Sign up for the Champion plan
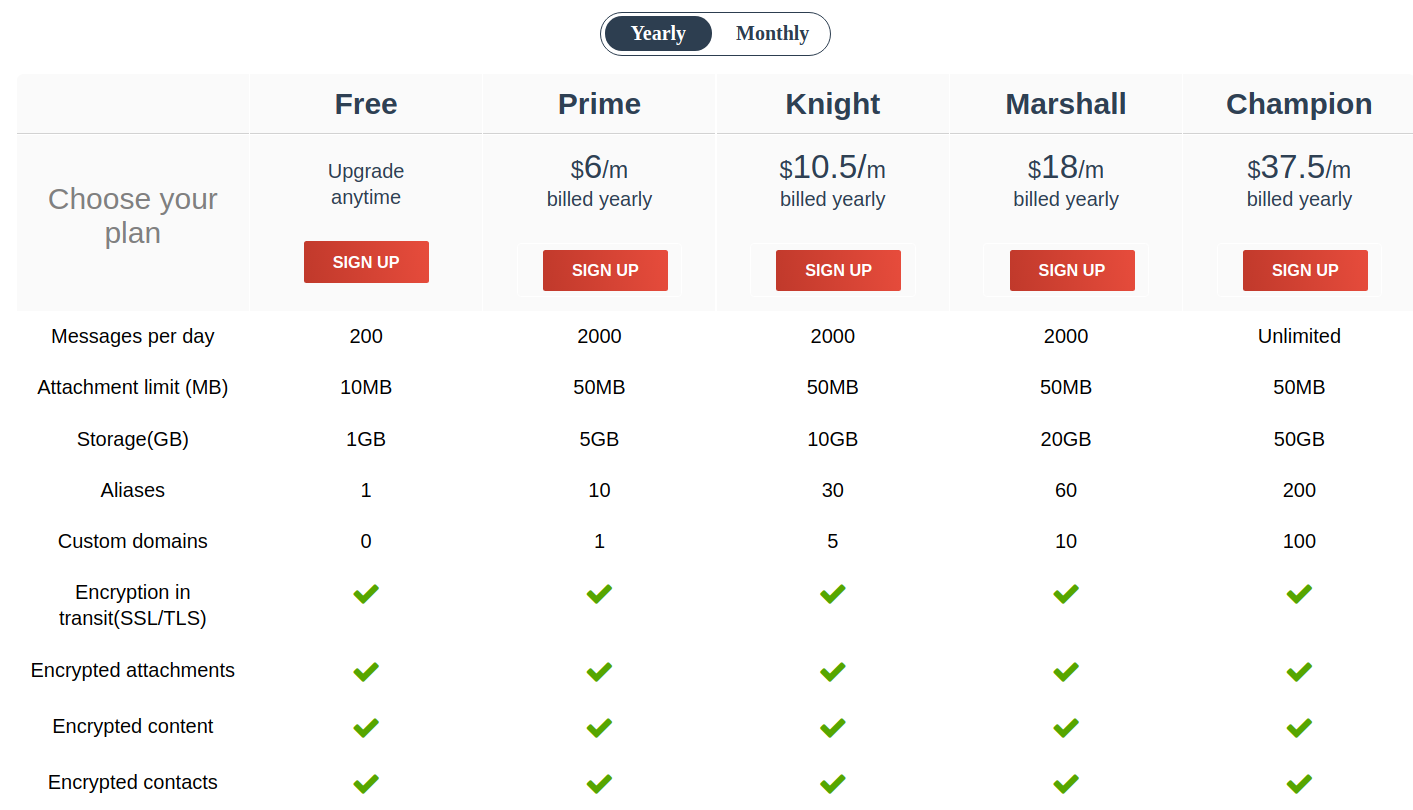Image resolution: width=1413 pixels, height=810 pixels. (x=1305, y=270)
